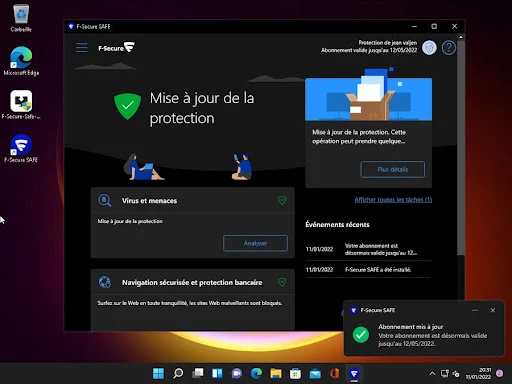Expand the system tray hidden icons chevron
The height and width of the screenshot is (384, 512).
tap(432, 374)
